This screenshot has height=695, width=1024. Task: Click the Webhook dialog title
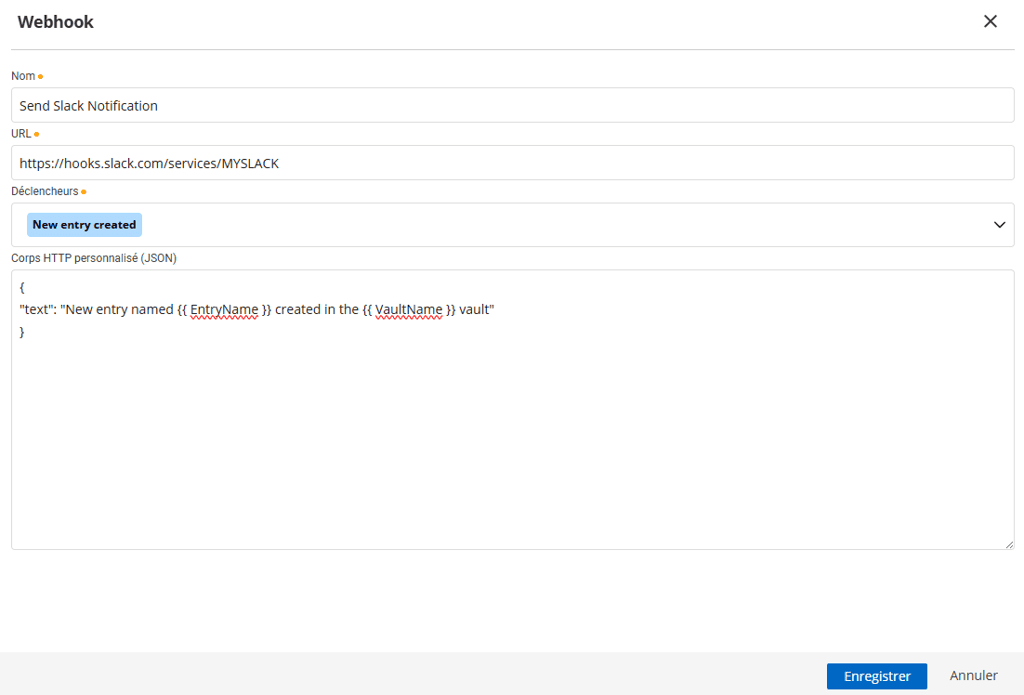pyautogui.click(x=55, y=21)
